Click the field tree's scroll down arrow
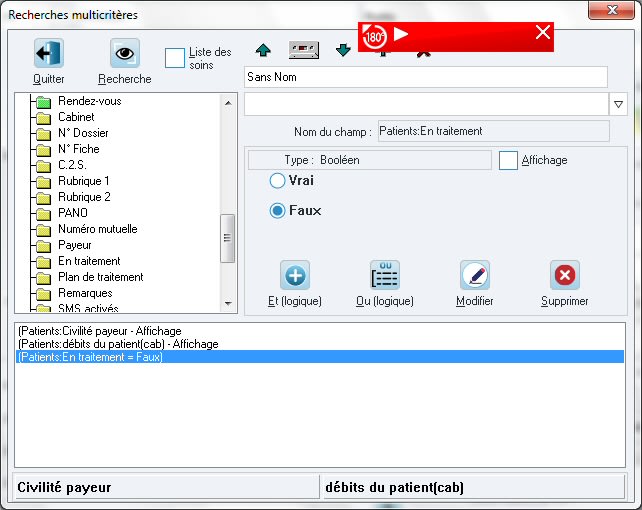The image size is (642, 510). point(228,303)
